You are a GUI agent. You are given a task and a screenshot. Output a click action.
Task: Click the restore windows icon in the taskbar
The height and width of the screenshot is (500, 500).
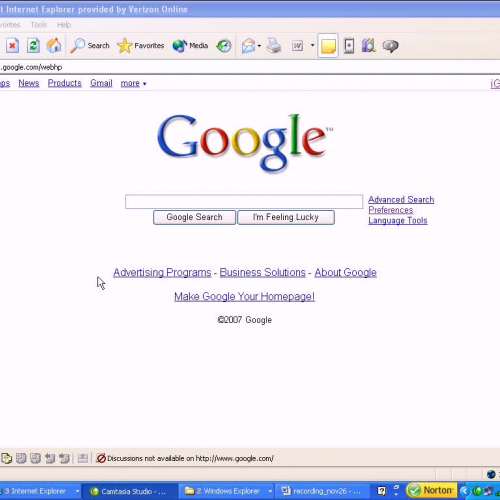[x=396, y=488]
